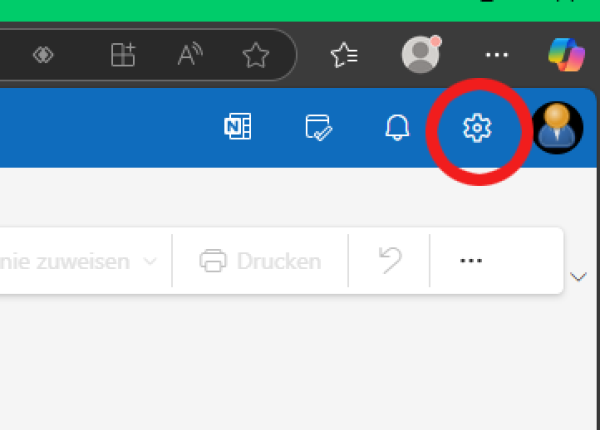Image resolution: width=600 pixels, height=430 pixels.
Task: Open more toolbar options ellipsis
Action: [471, 261]
